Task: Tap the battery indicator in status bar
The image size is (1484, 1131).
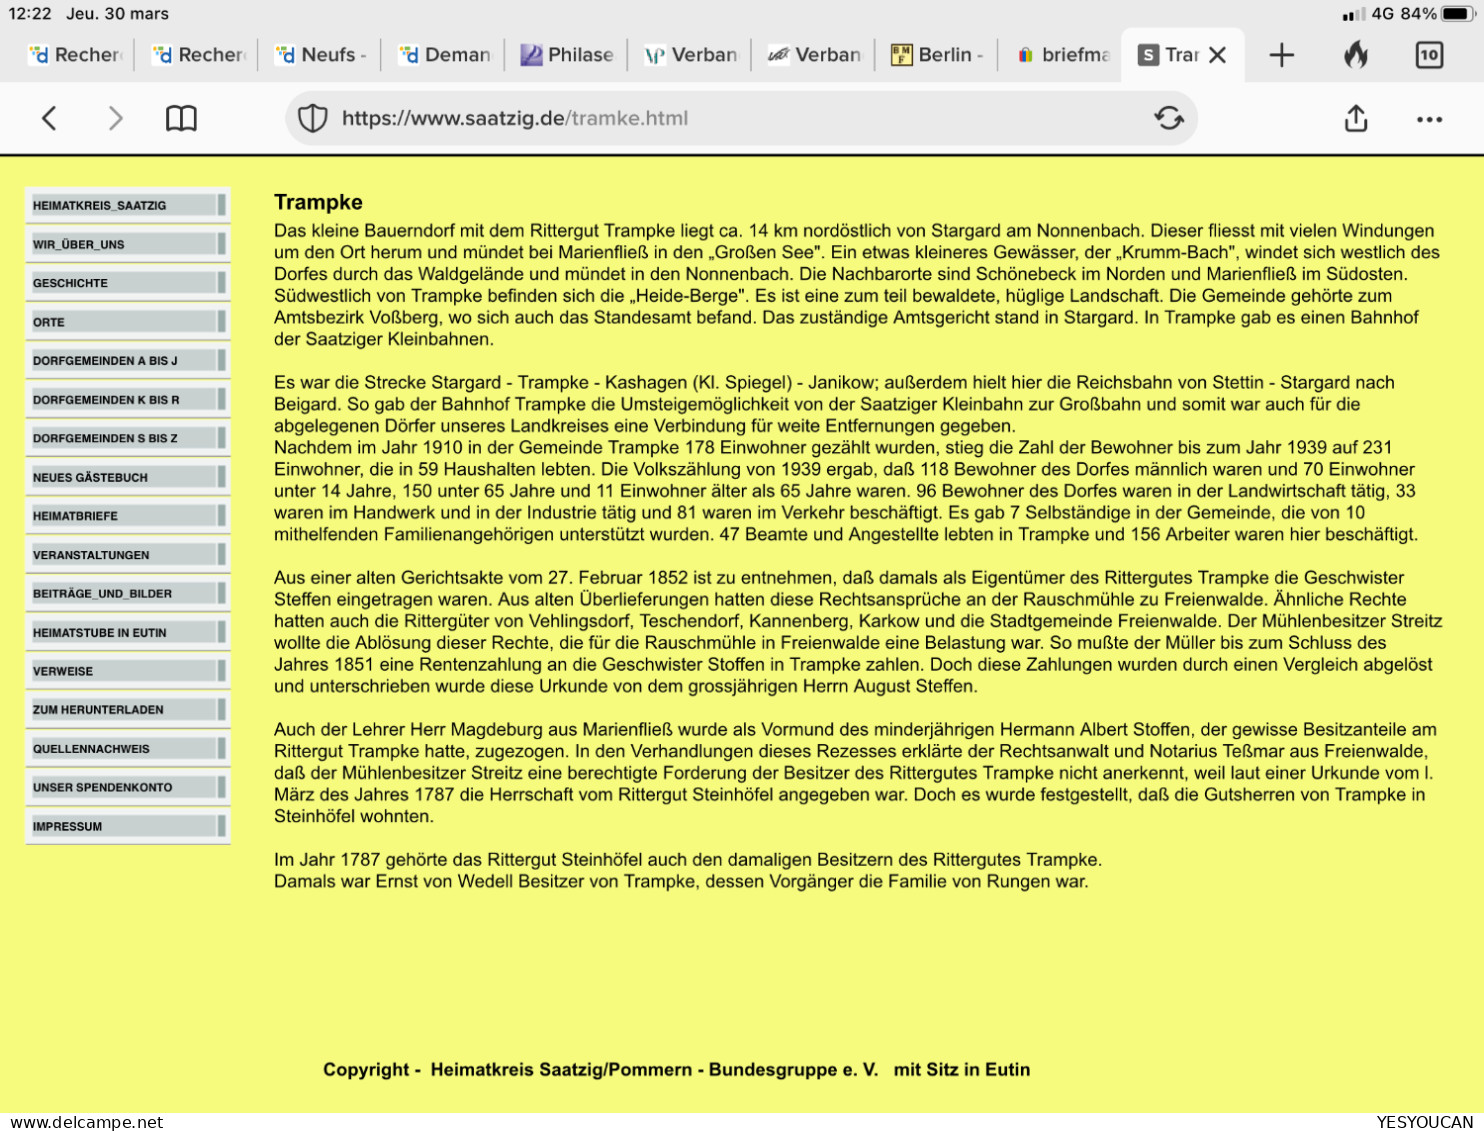Action: click(x=1459, y=14)
